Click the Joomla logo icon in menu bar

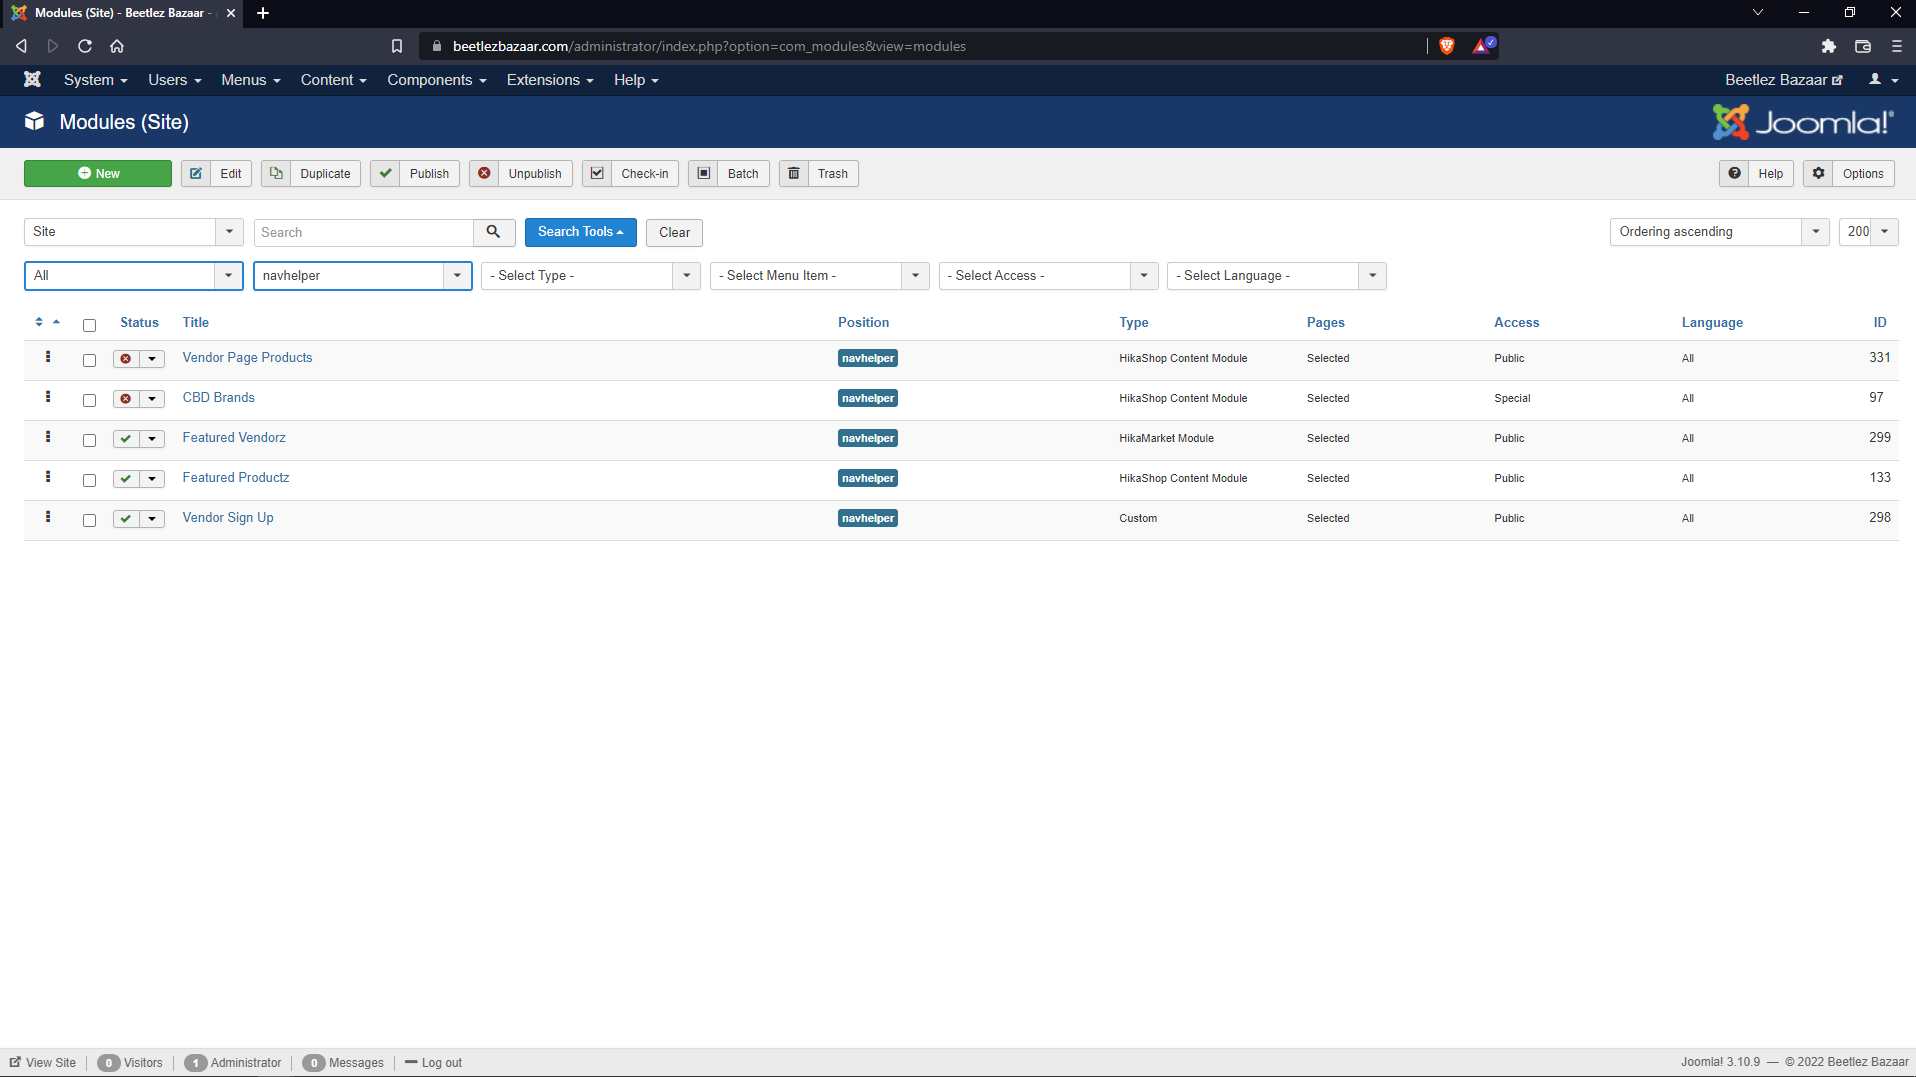(x=32, y=80)
